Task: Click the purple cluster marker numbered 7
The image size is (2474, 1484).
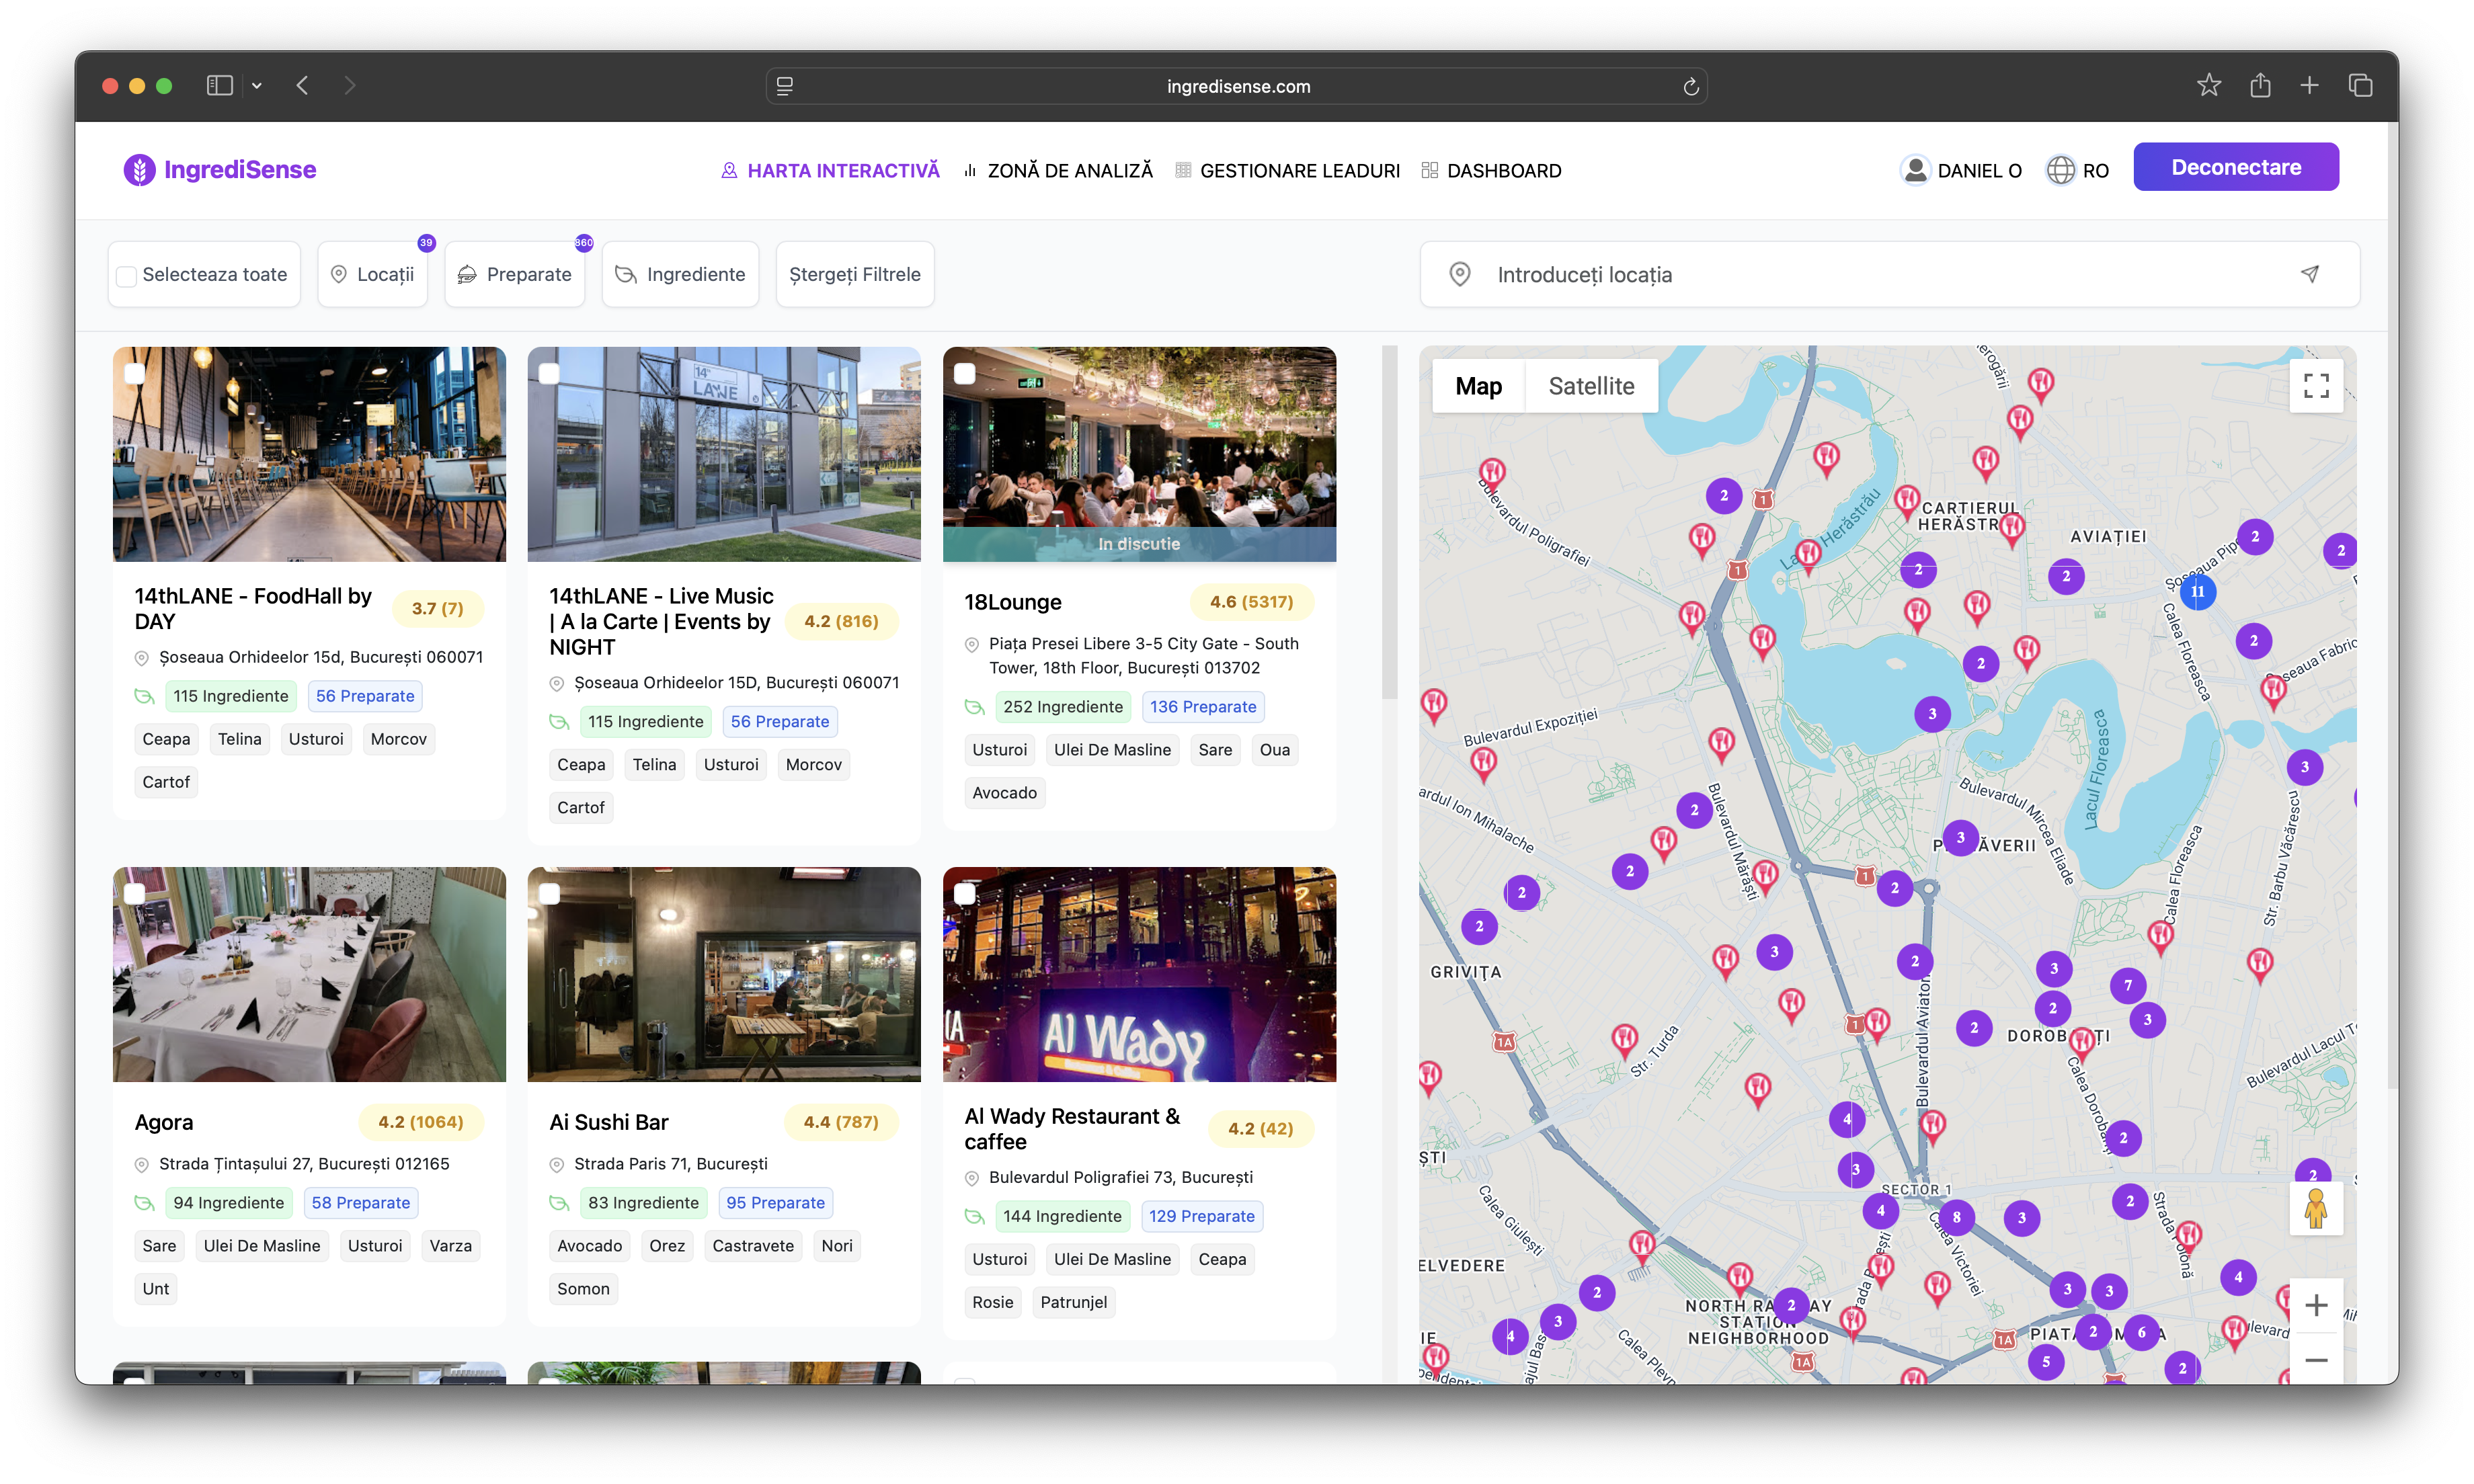Action: tap(2128, 985)
